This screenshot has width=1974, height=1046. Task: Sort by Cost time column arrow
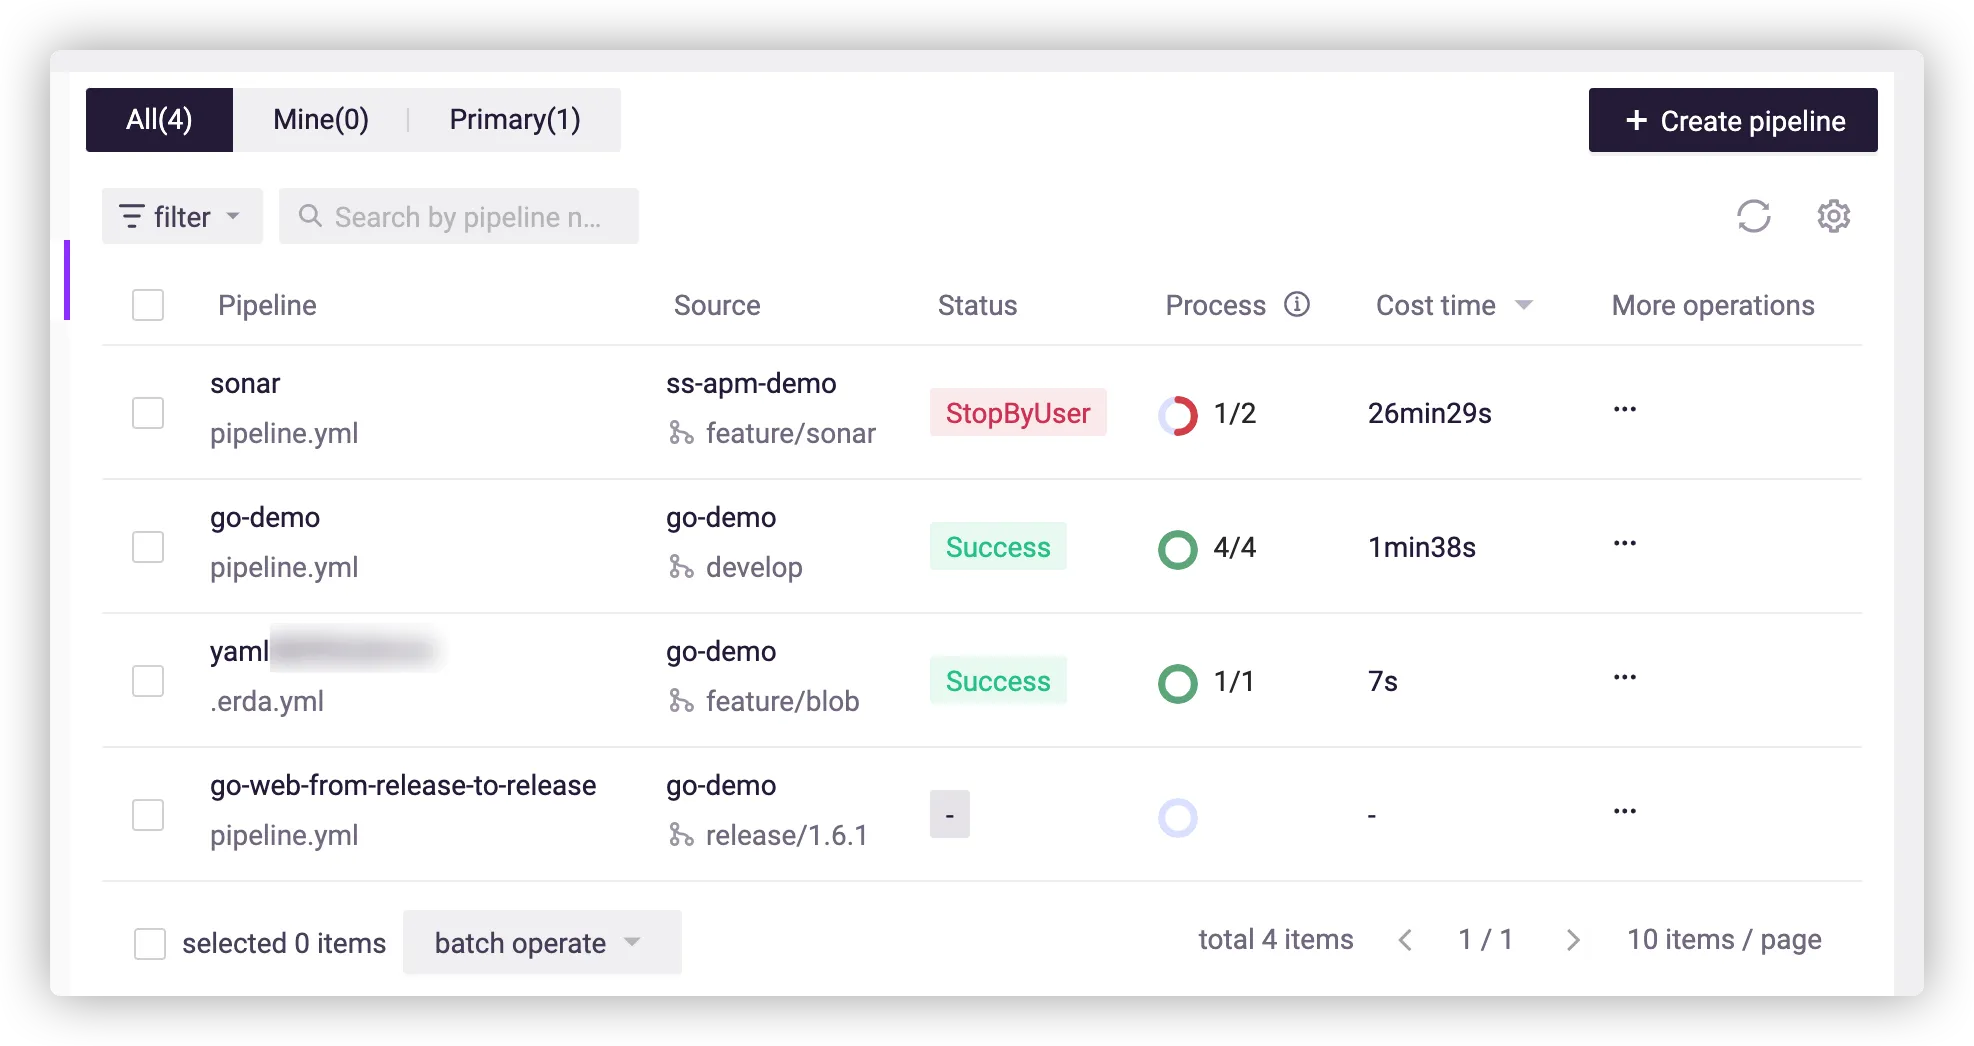pos(1524,305)
